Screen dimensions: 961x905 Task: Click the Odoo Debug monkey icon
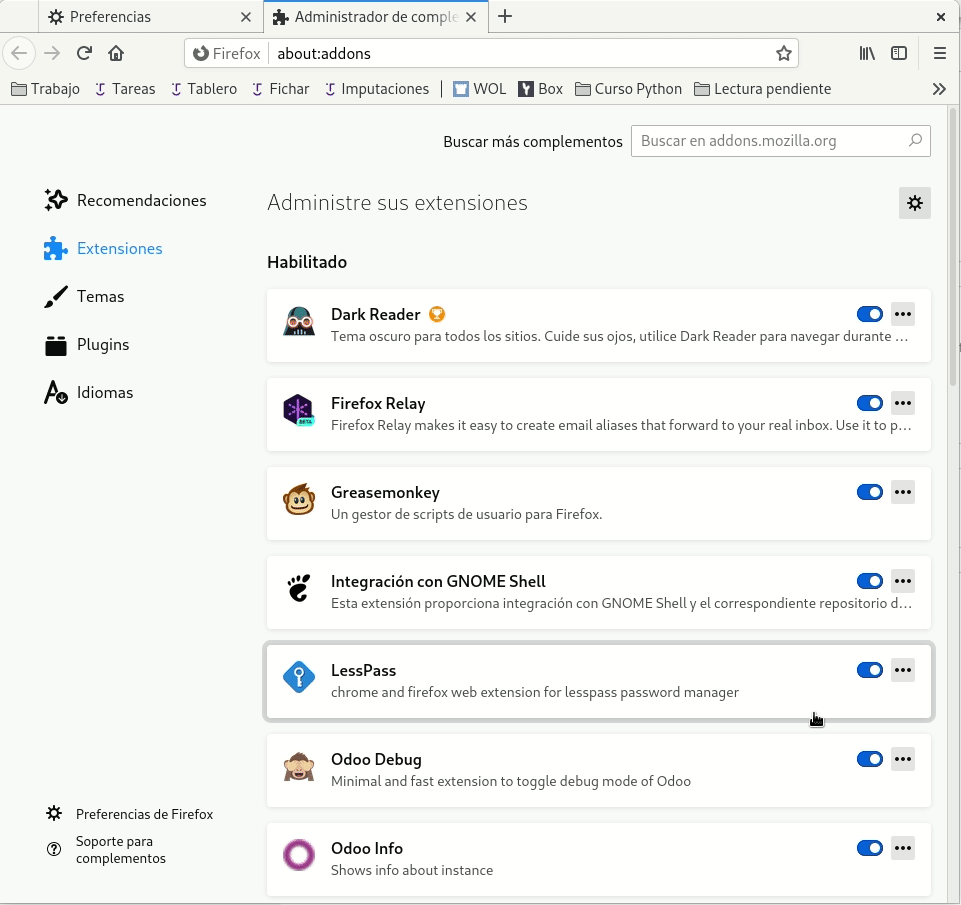point(298,766)
